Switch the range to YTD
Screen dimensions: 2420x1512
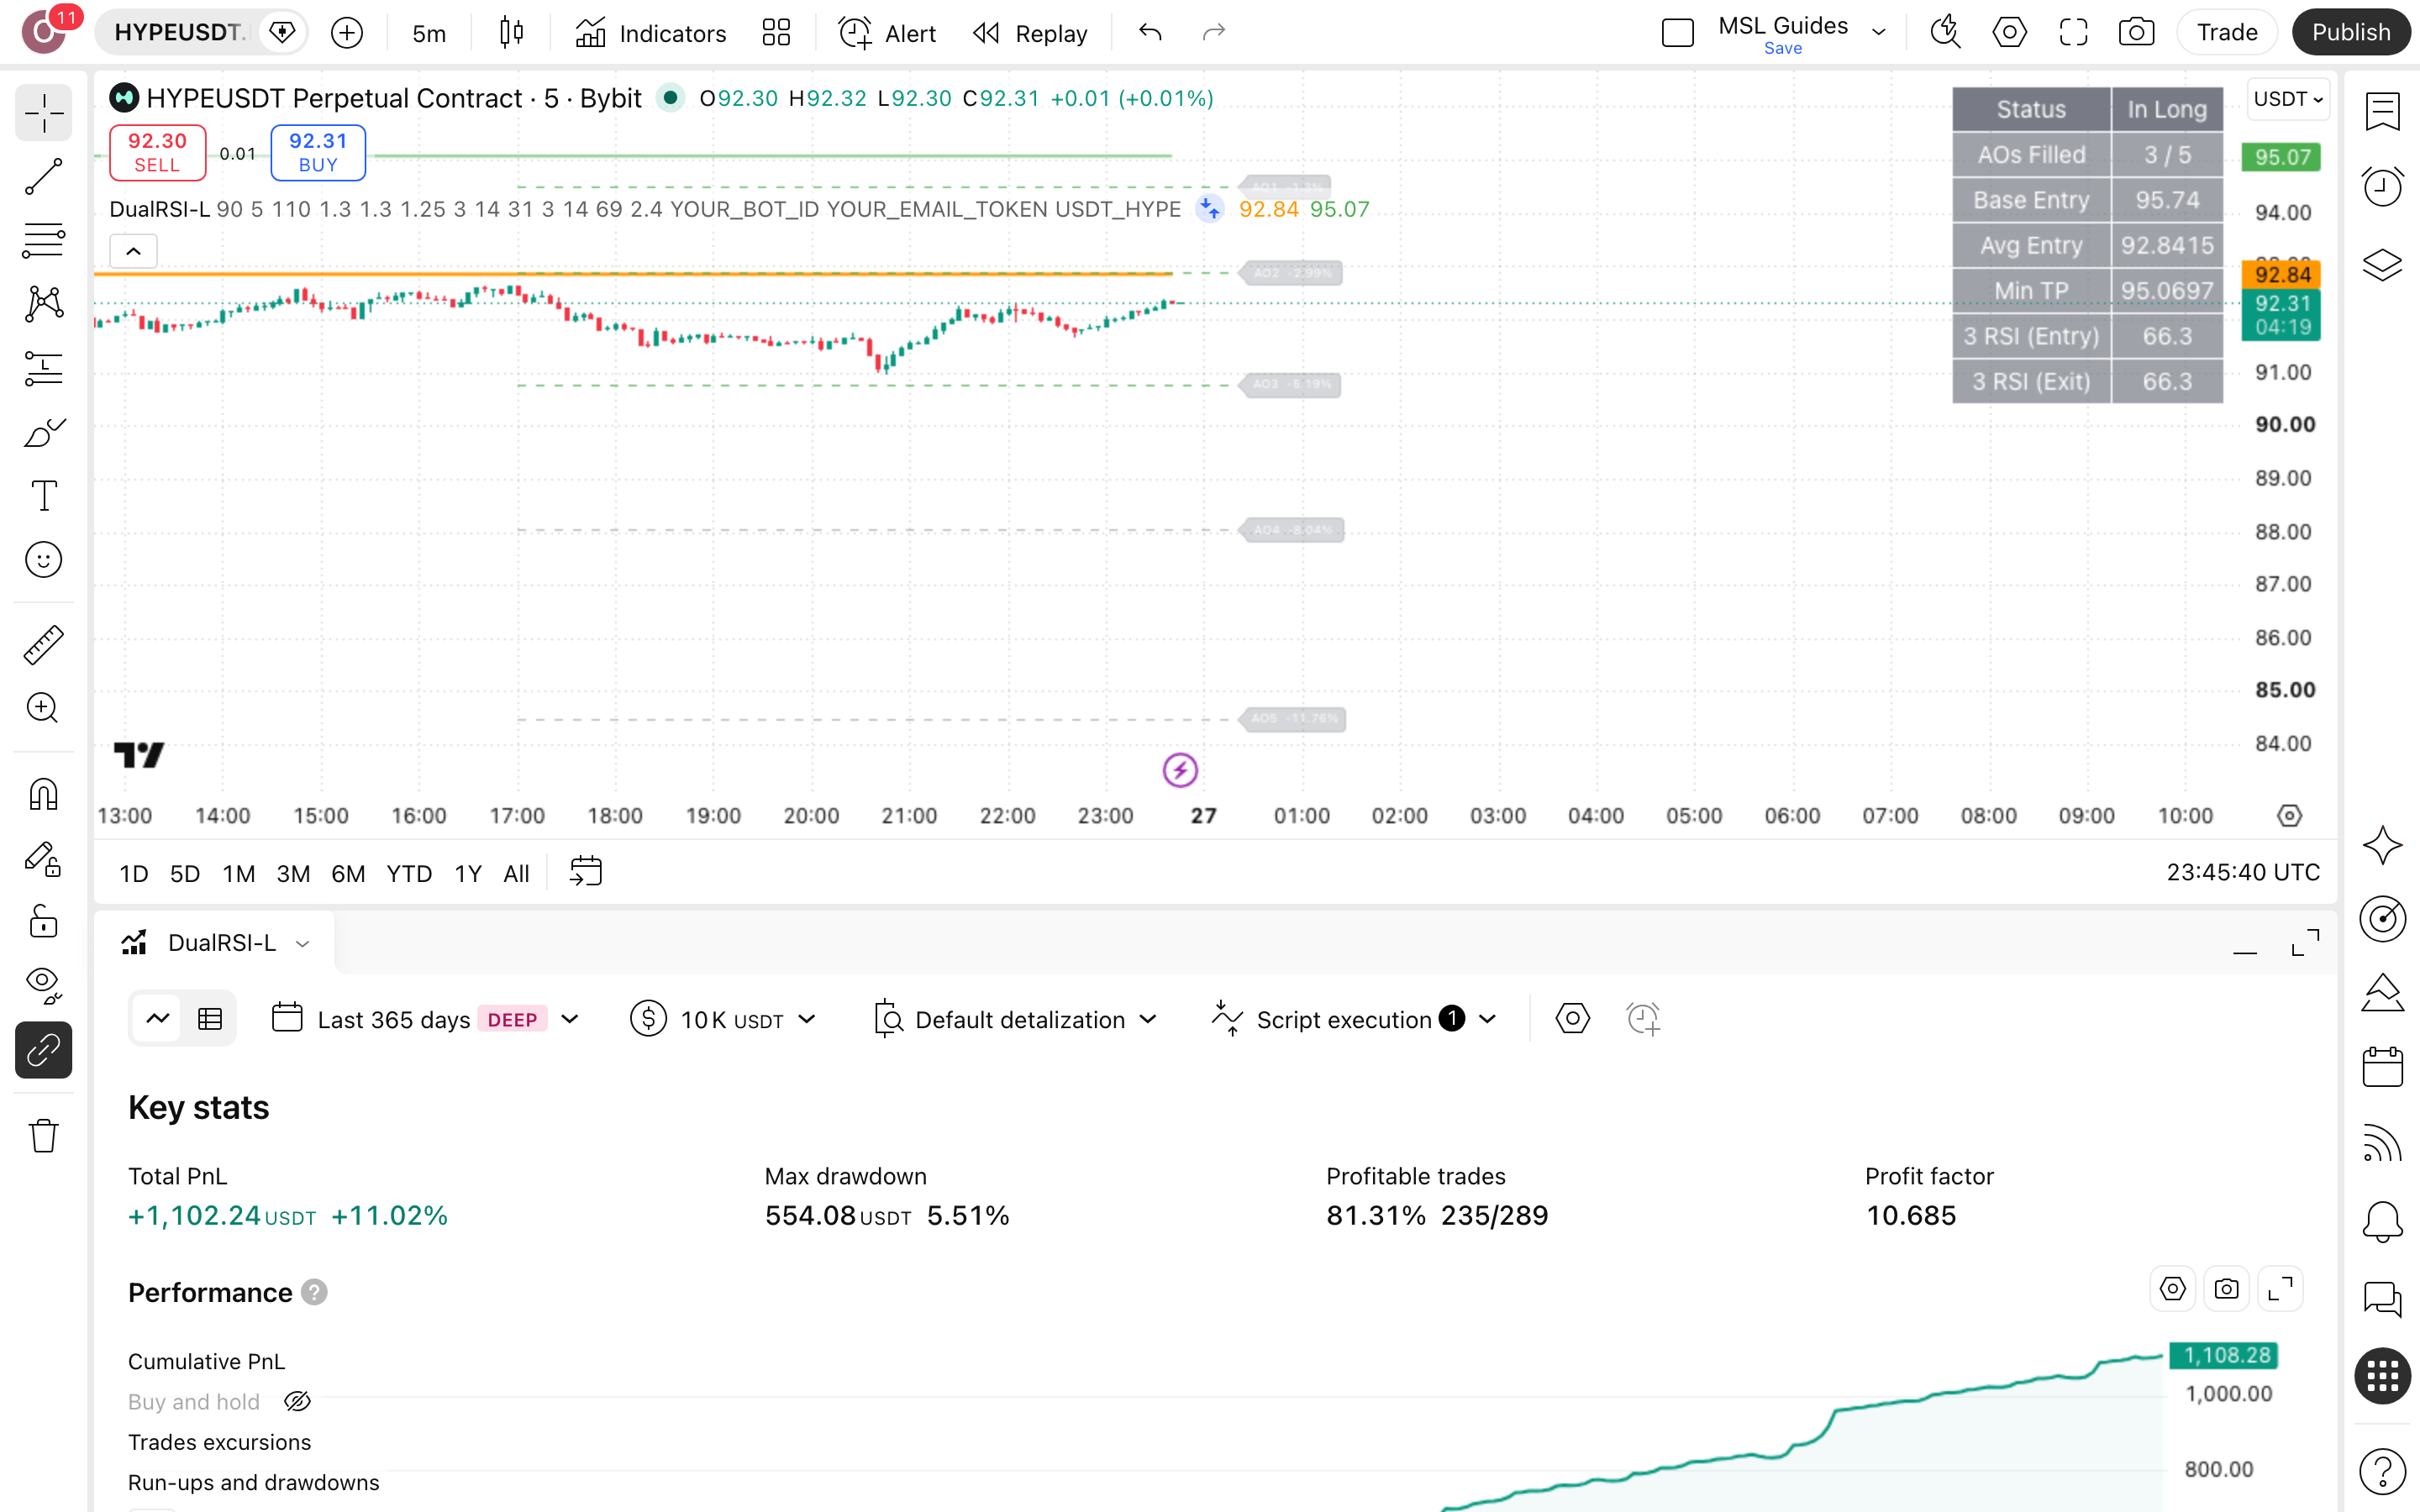[409, 874]
